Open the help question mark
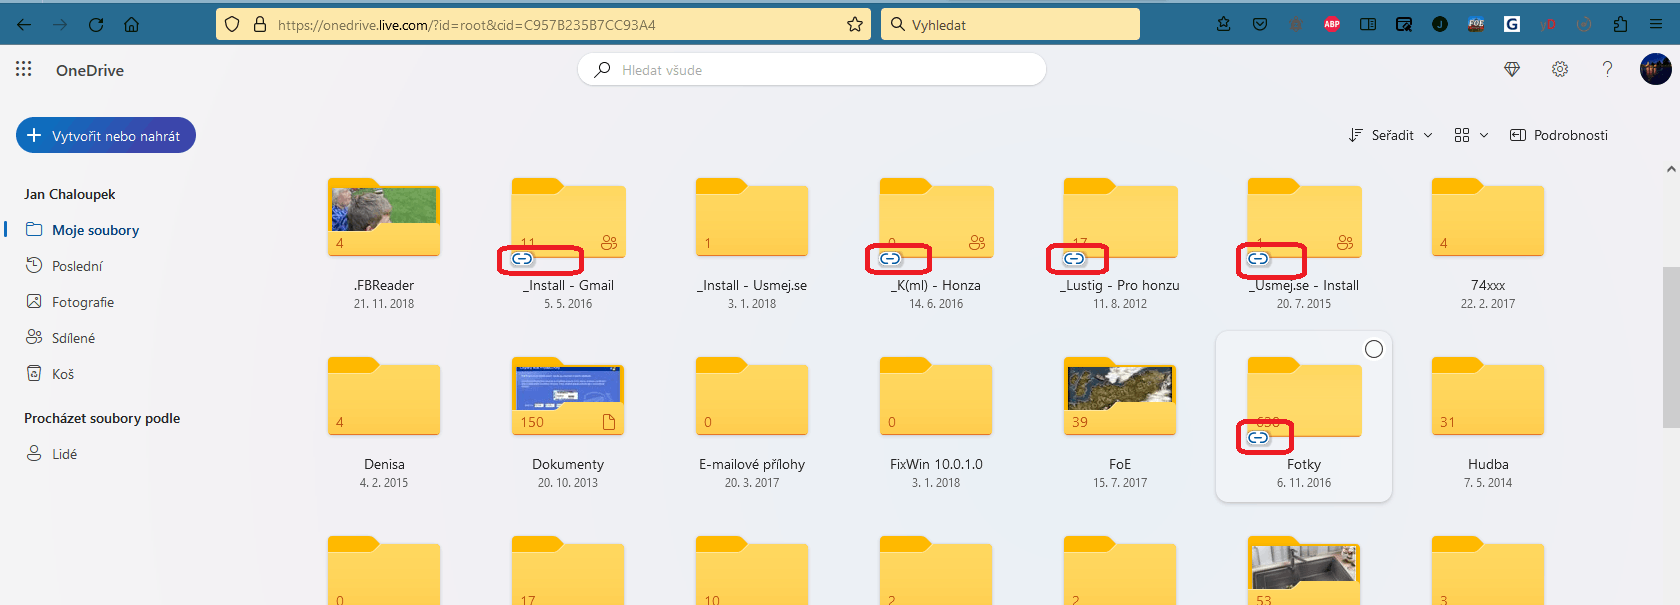The height and width of the screenshot is (605, 1680). coord(1607,69)
